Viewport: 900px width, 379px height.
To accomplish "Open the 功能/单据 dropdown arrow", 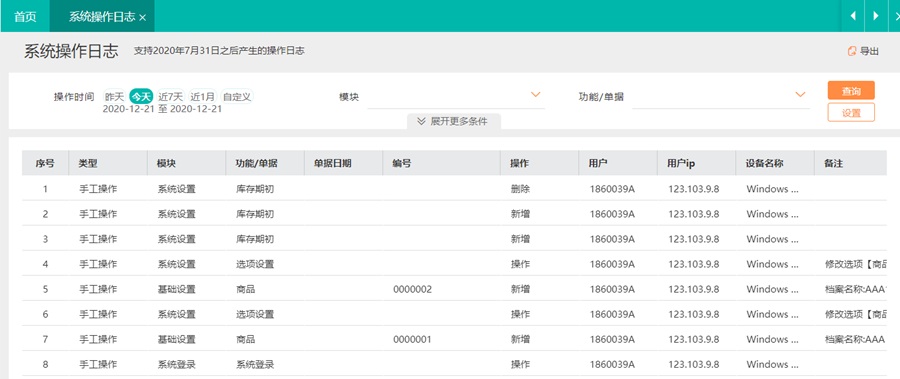I will click(x=800, y=95).
